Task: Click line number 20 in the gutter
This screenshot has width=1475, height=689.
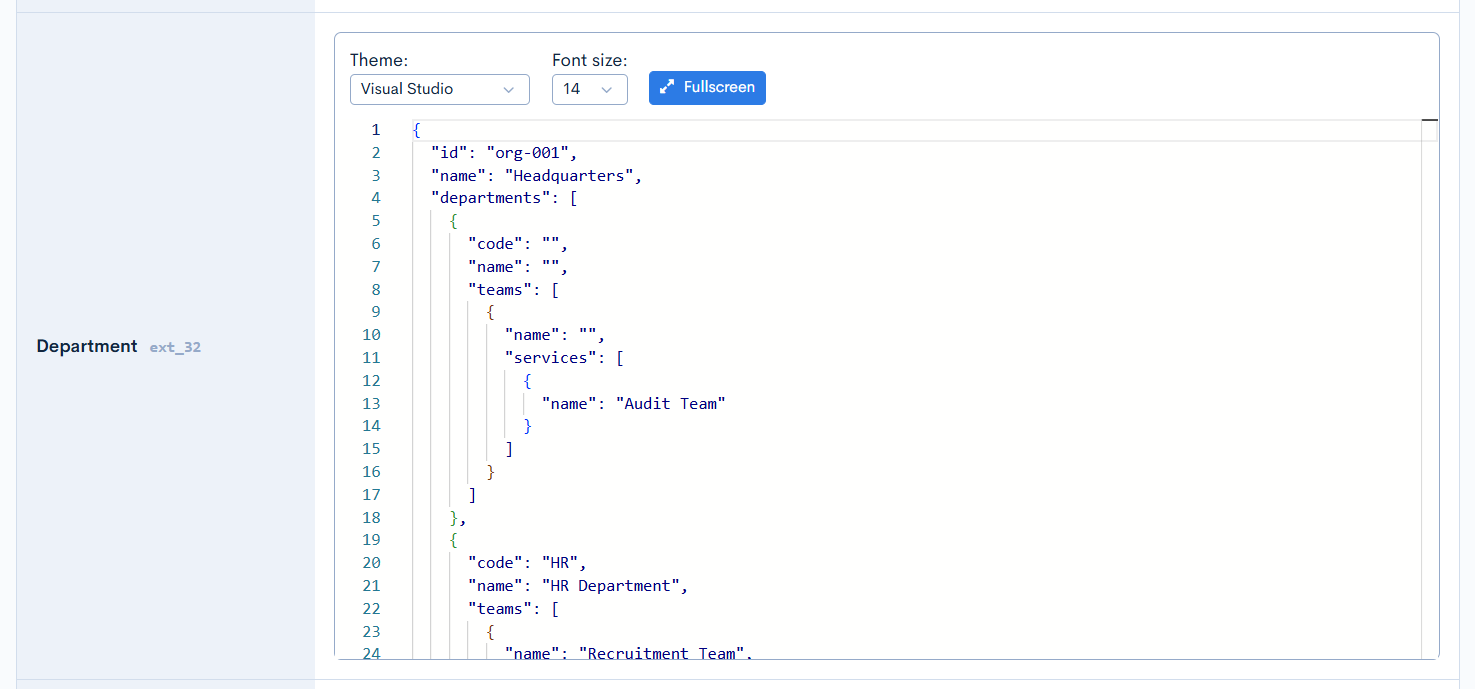Action: [371, 563]
